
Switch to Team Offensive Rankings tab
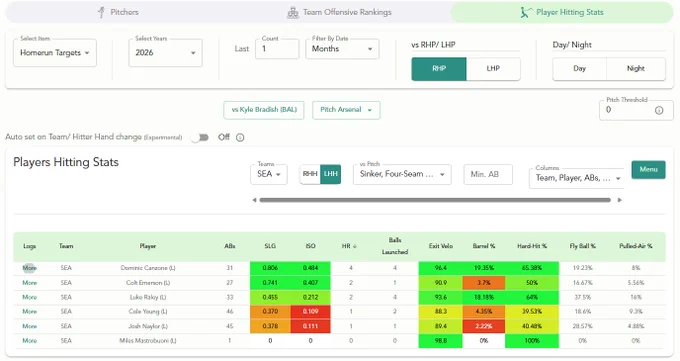340,12
